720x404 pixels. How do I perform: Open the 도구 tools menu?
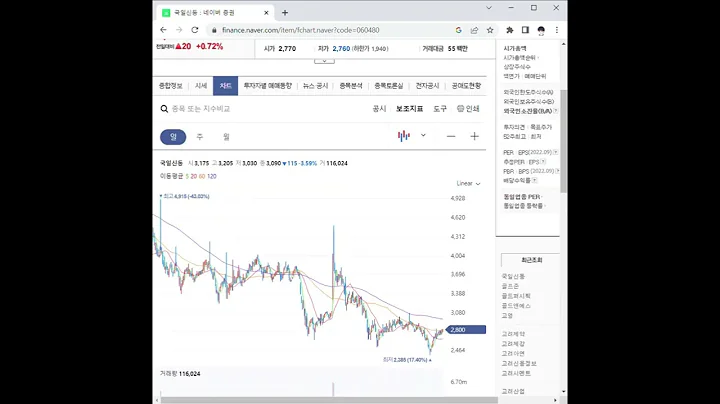coord(440,109)
